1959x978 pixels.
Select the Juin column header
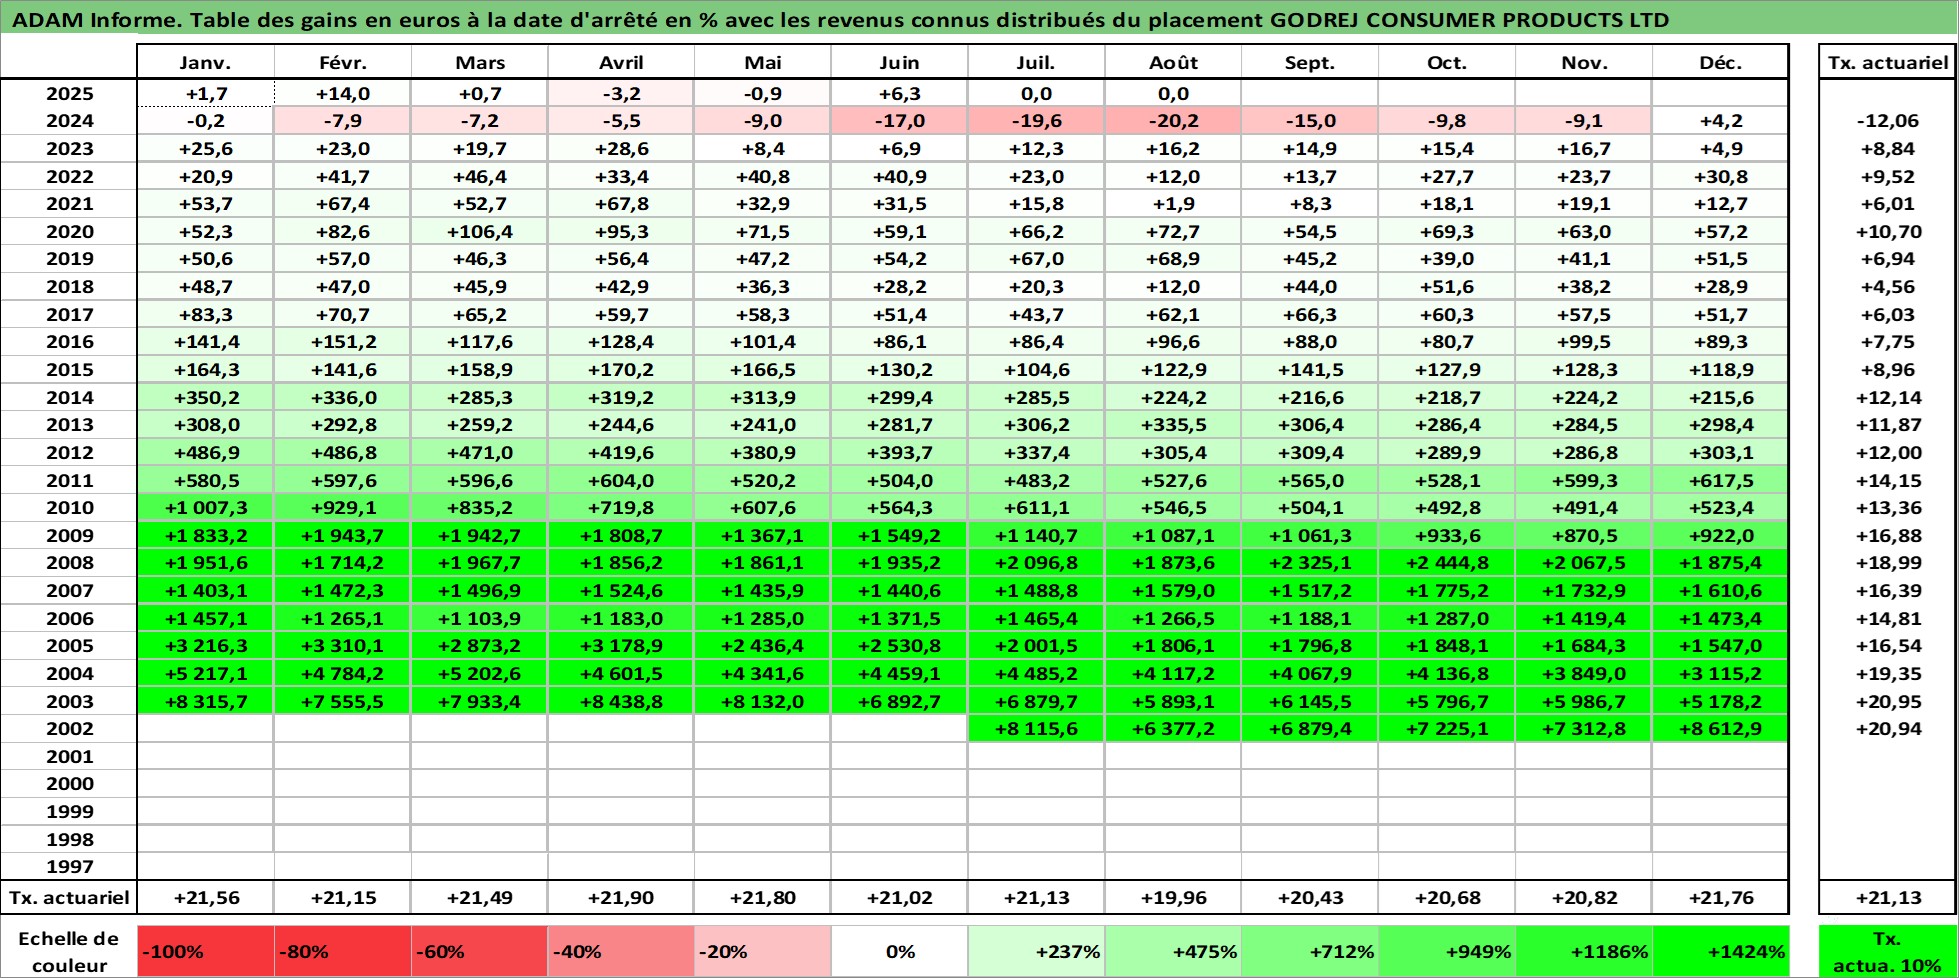tap(899, 62)
